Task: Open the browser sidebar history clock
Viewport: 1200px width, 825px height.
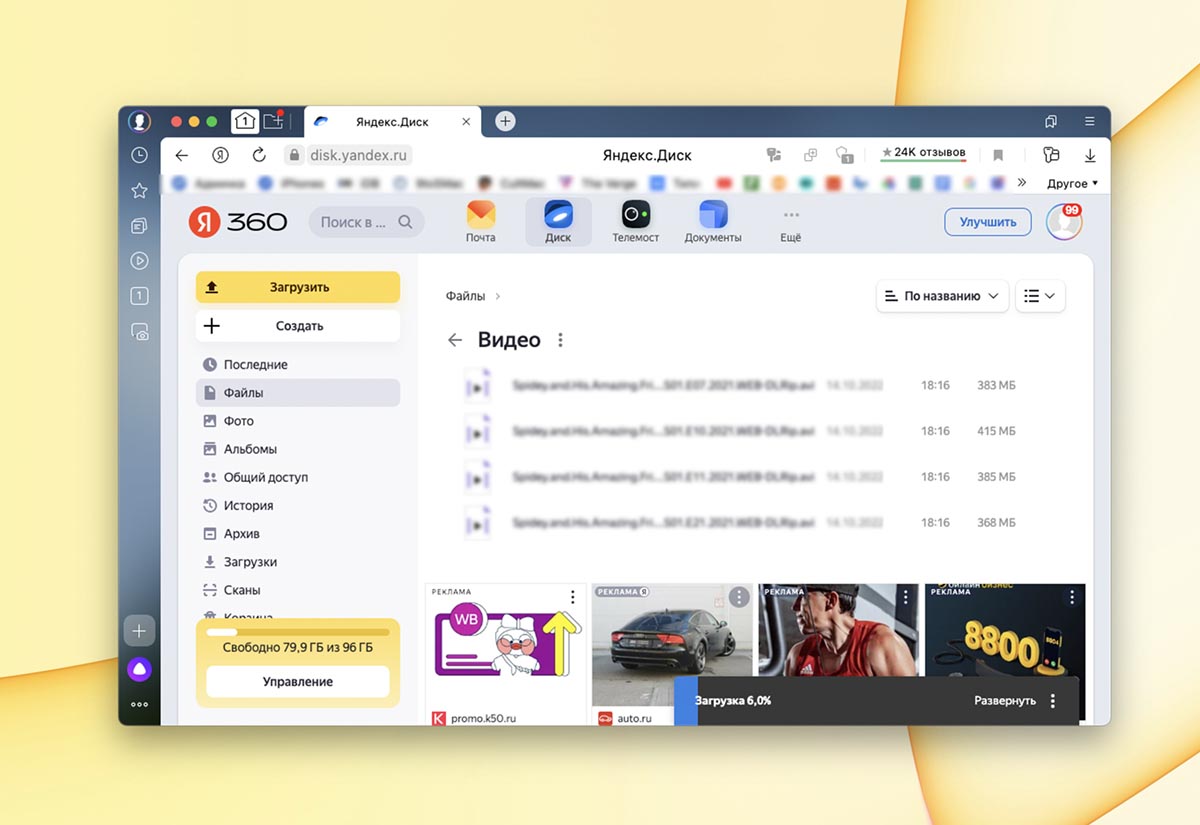Action: (x=139, y=155)
